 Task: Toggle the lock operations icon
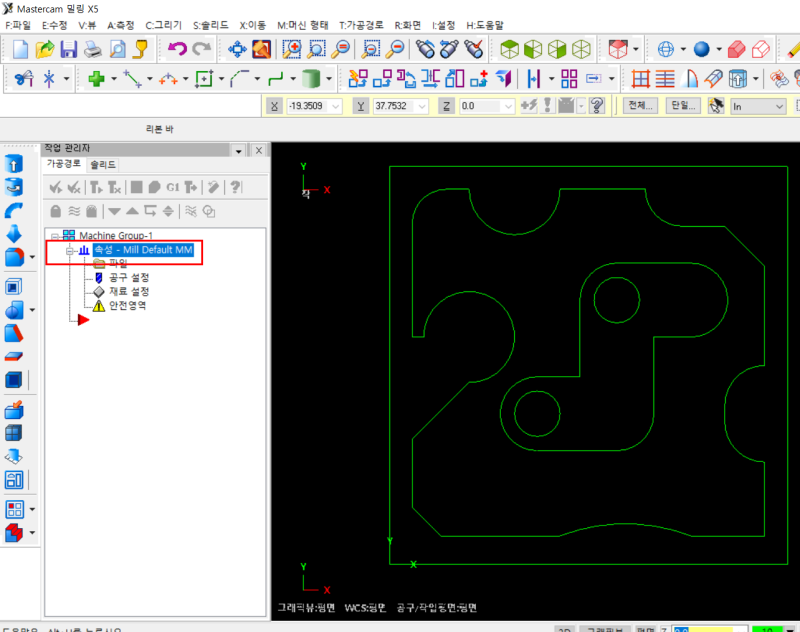(x=56, y=211)
